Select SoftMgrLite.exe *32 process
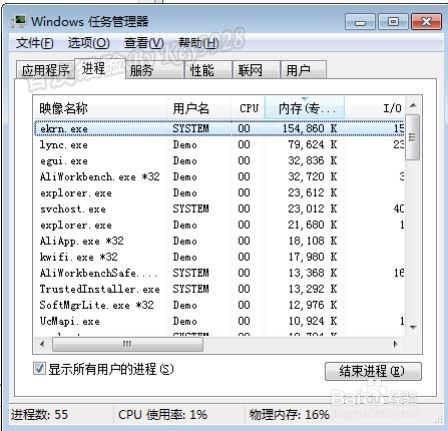448x431 pixels. coord(219,305)
